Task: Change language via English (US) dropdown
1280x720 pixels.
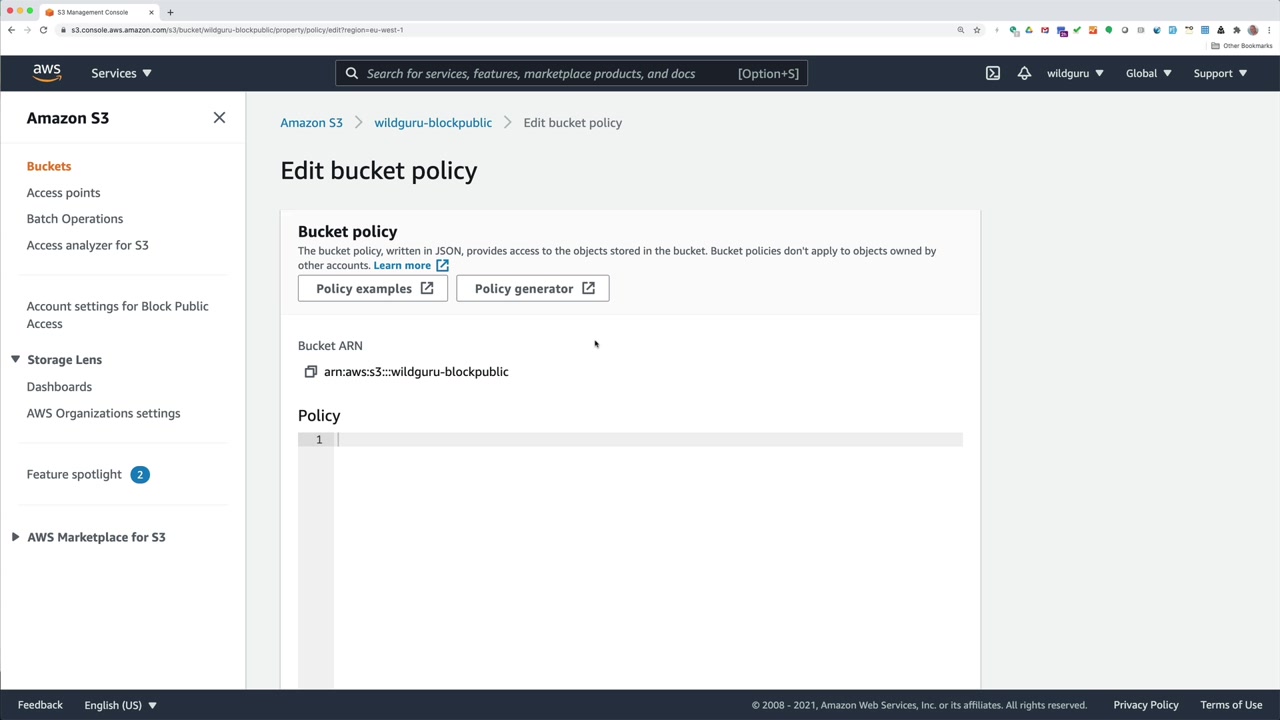Action: coord(120,705)
